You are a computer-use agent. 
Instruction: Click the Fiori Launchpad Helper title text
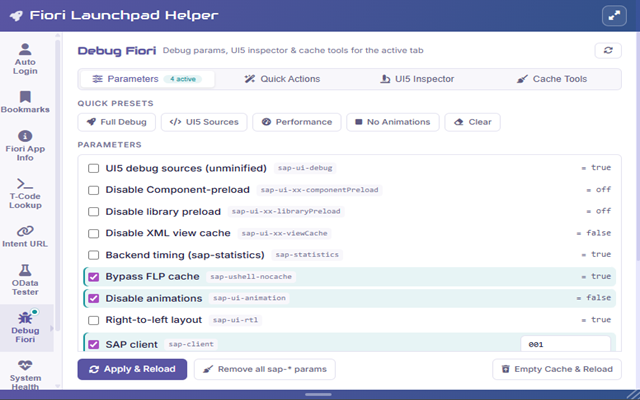tap(124, 16)
